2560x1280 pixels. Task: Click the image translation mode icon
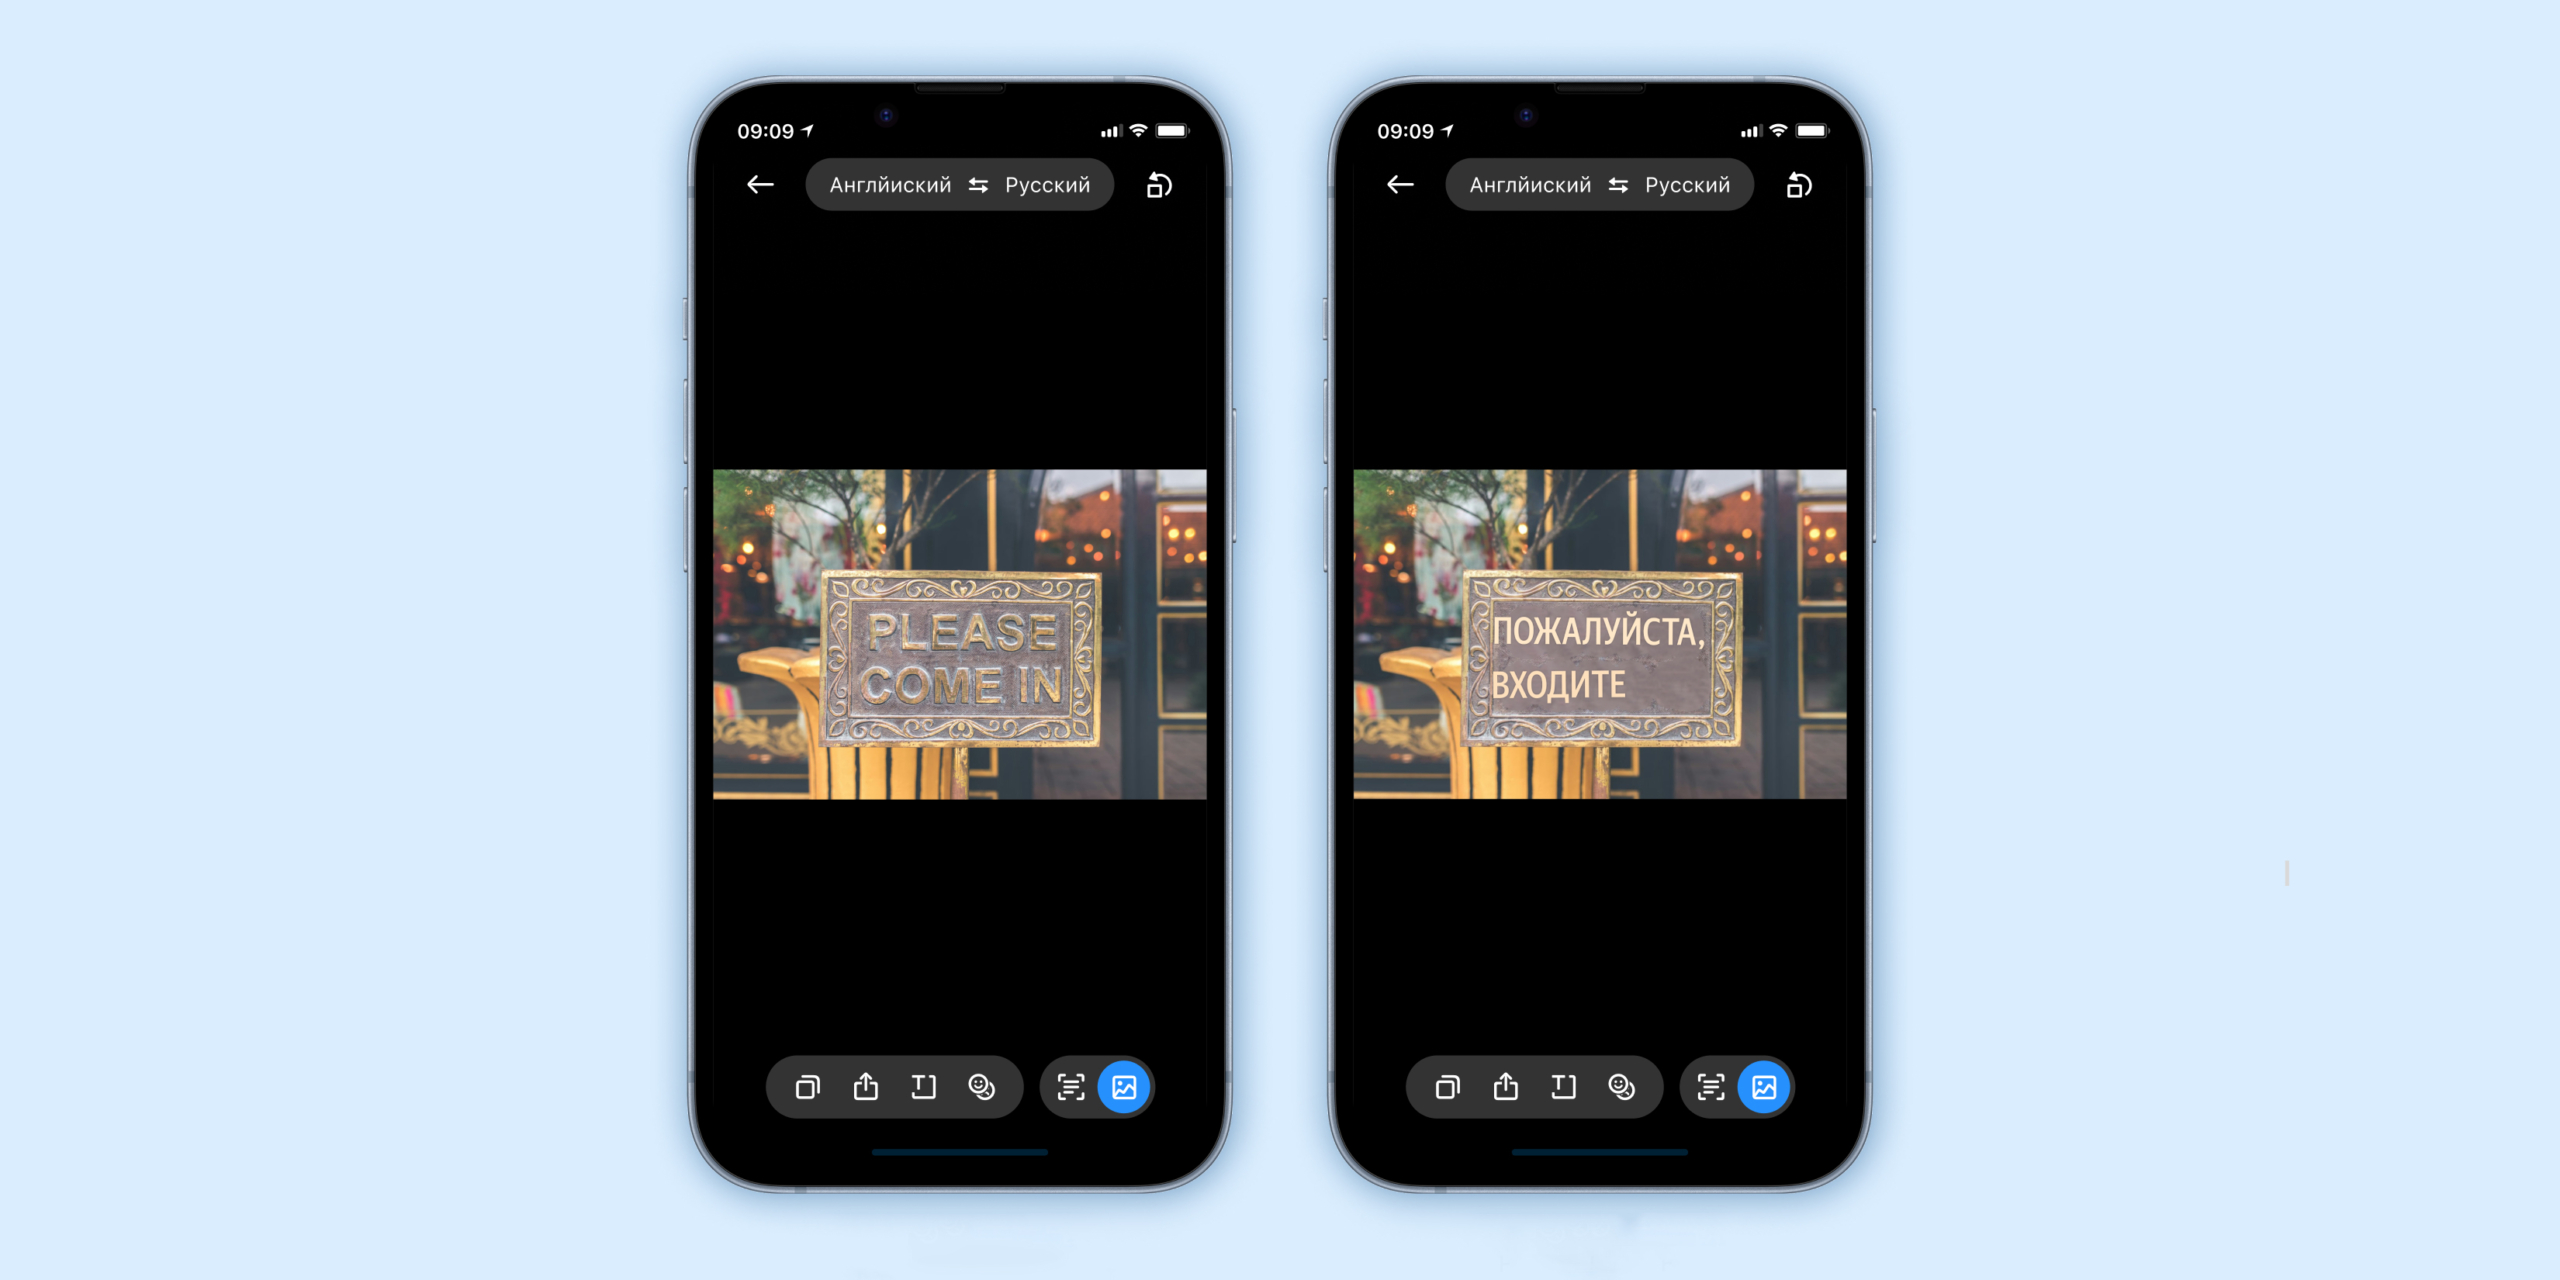click(1127, 1086)
